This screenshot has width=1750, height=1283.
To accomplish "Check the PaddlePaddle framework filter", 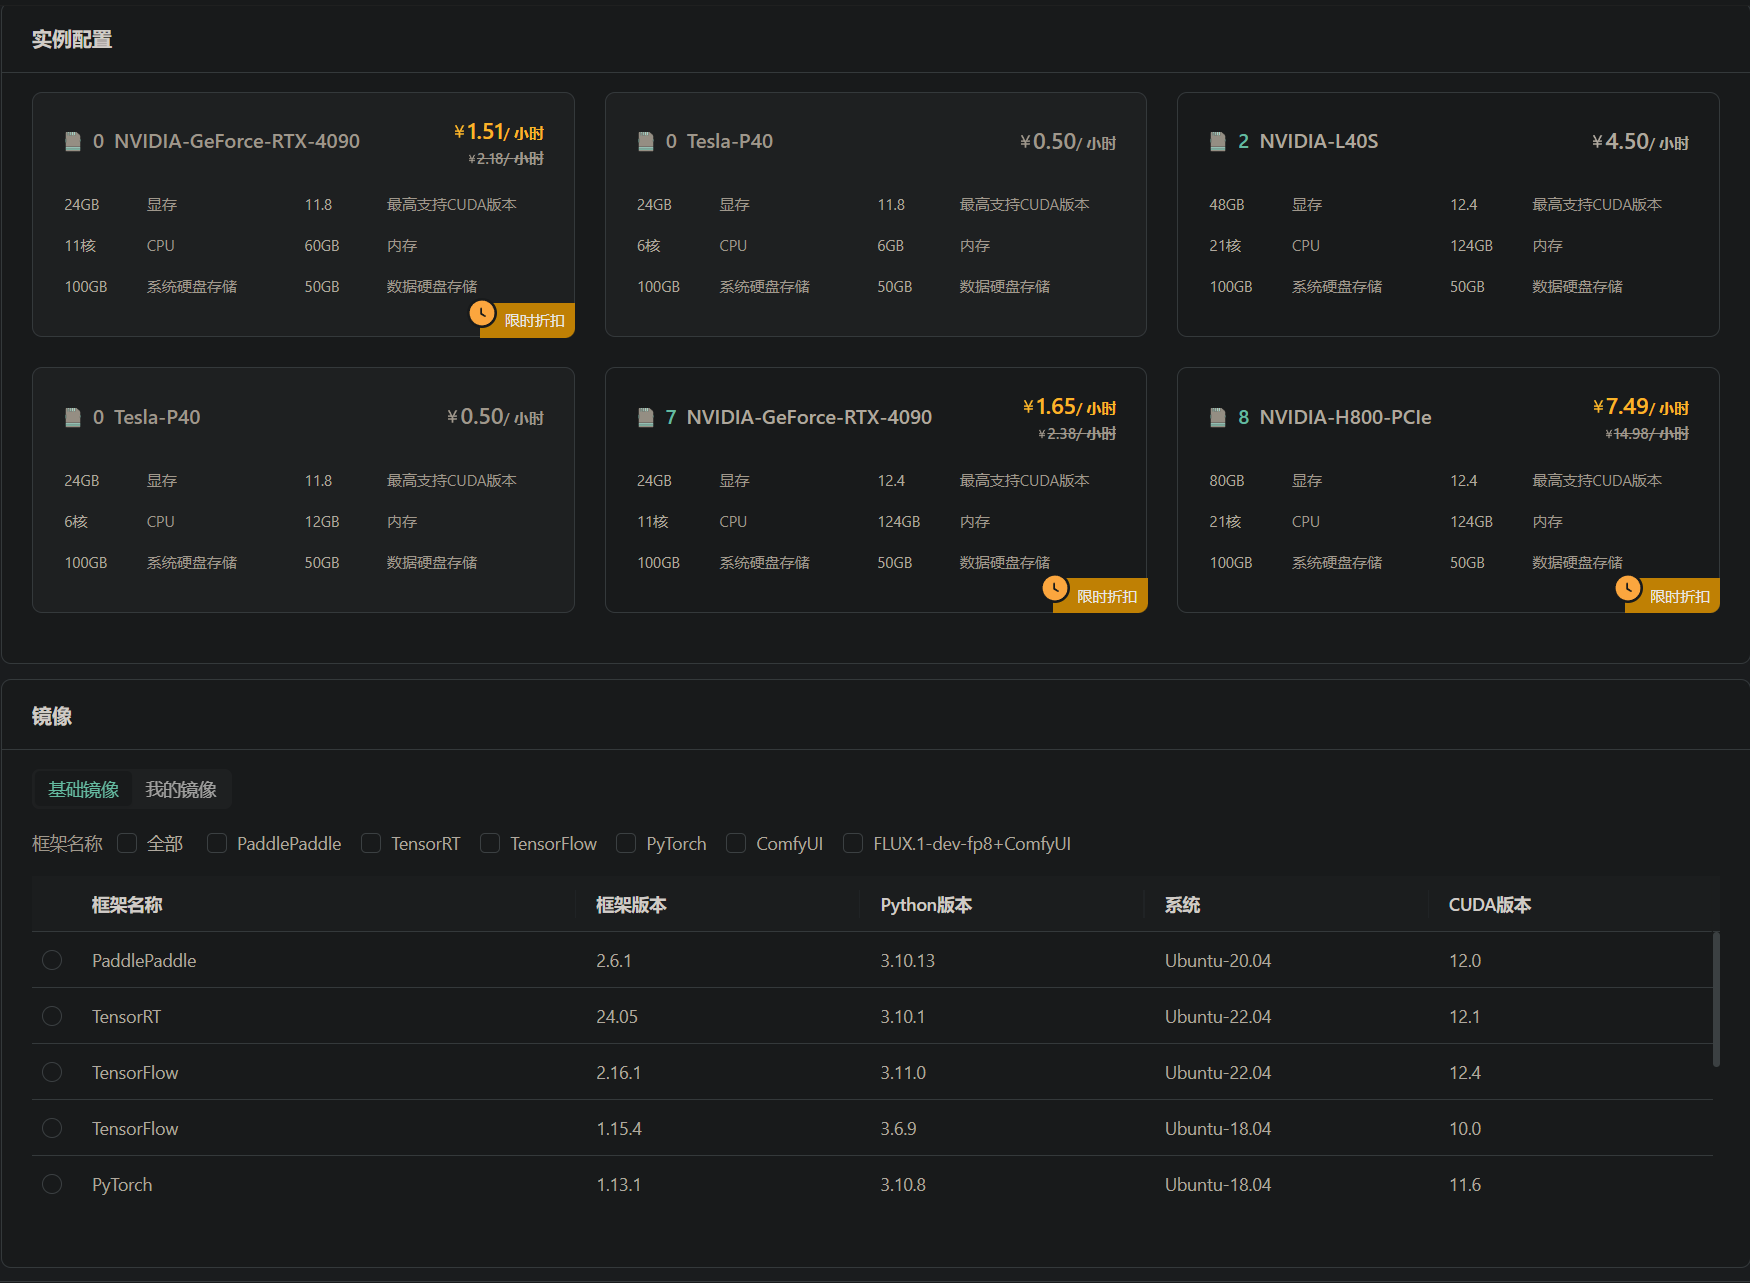I will tap(217, 843).
